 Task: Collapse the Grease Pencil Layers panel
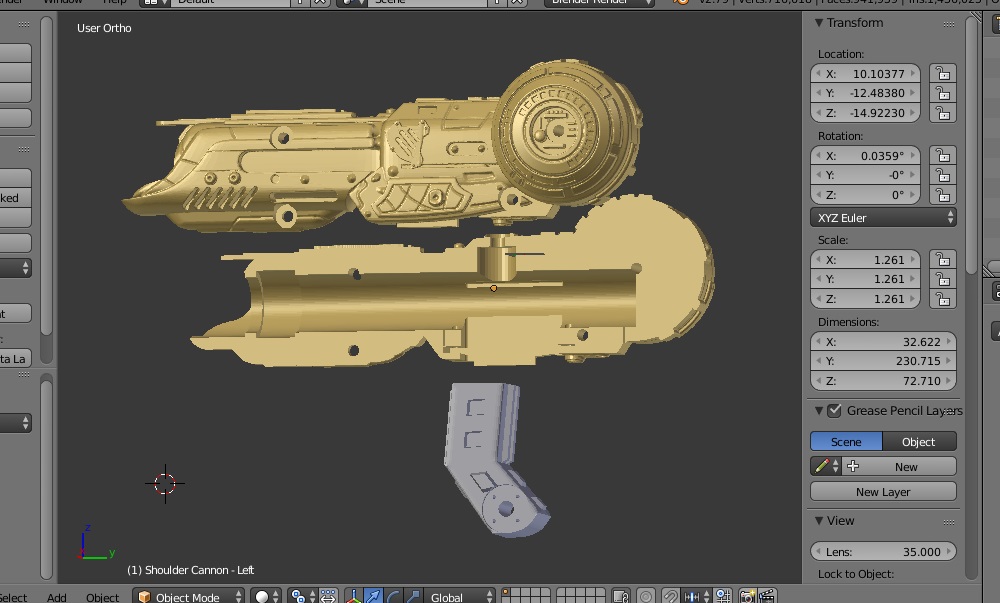[x=818, y=411]
